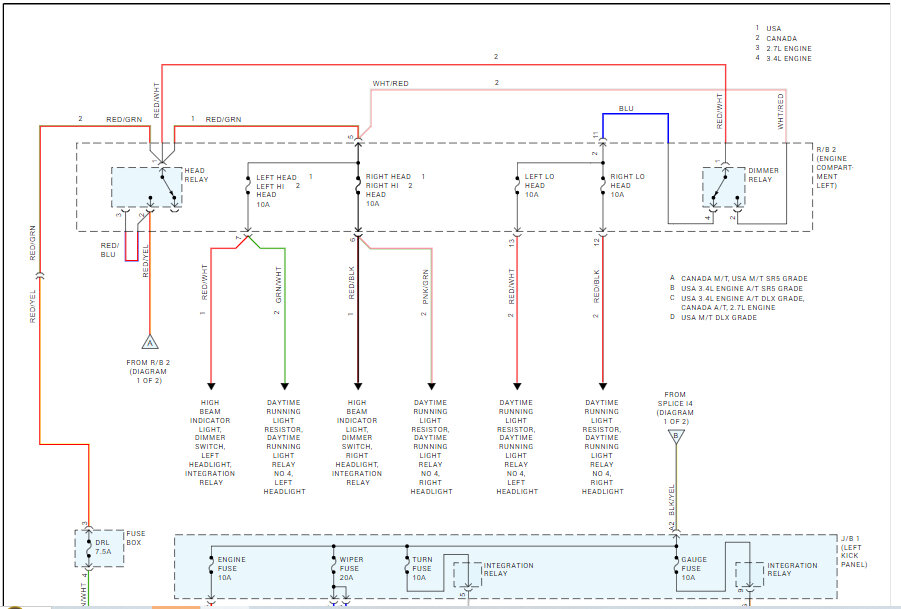The width and height of the screenshot is (901, 609).
Task: Click the PNK/GRN wire label
Action: pyautogui.click(x=425, y=286)
